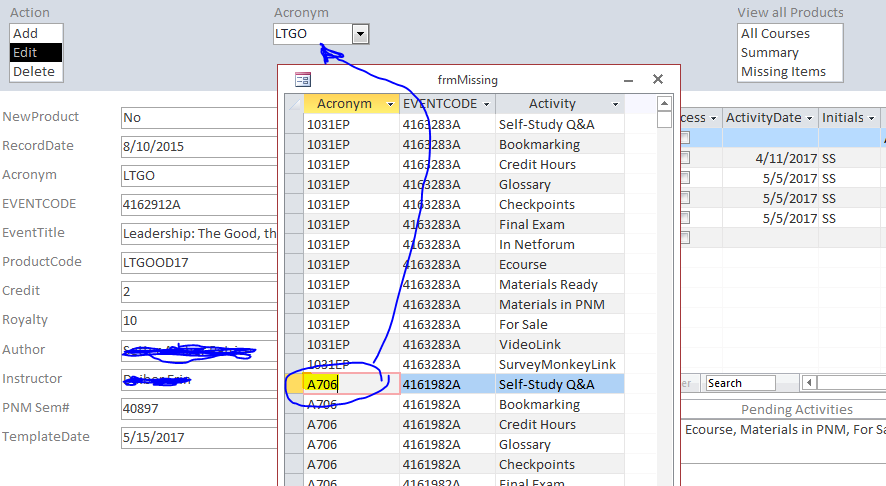This screenshot has width=886, height=486.
Task: Click the Pending Activities text box
Action: 783,441
